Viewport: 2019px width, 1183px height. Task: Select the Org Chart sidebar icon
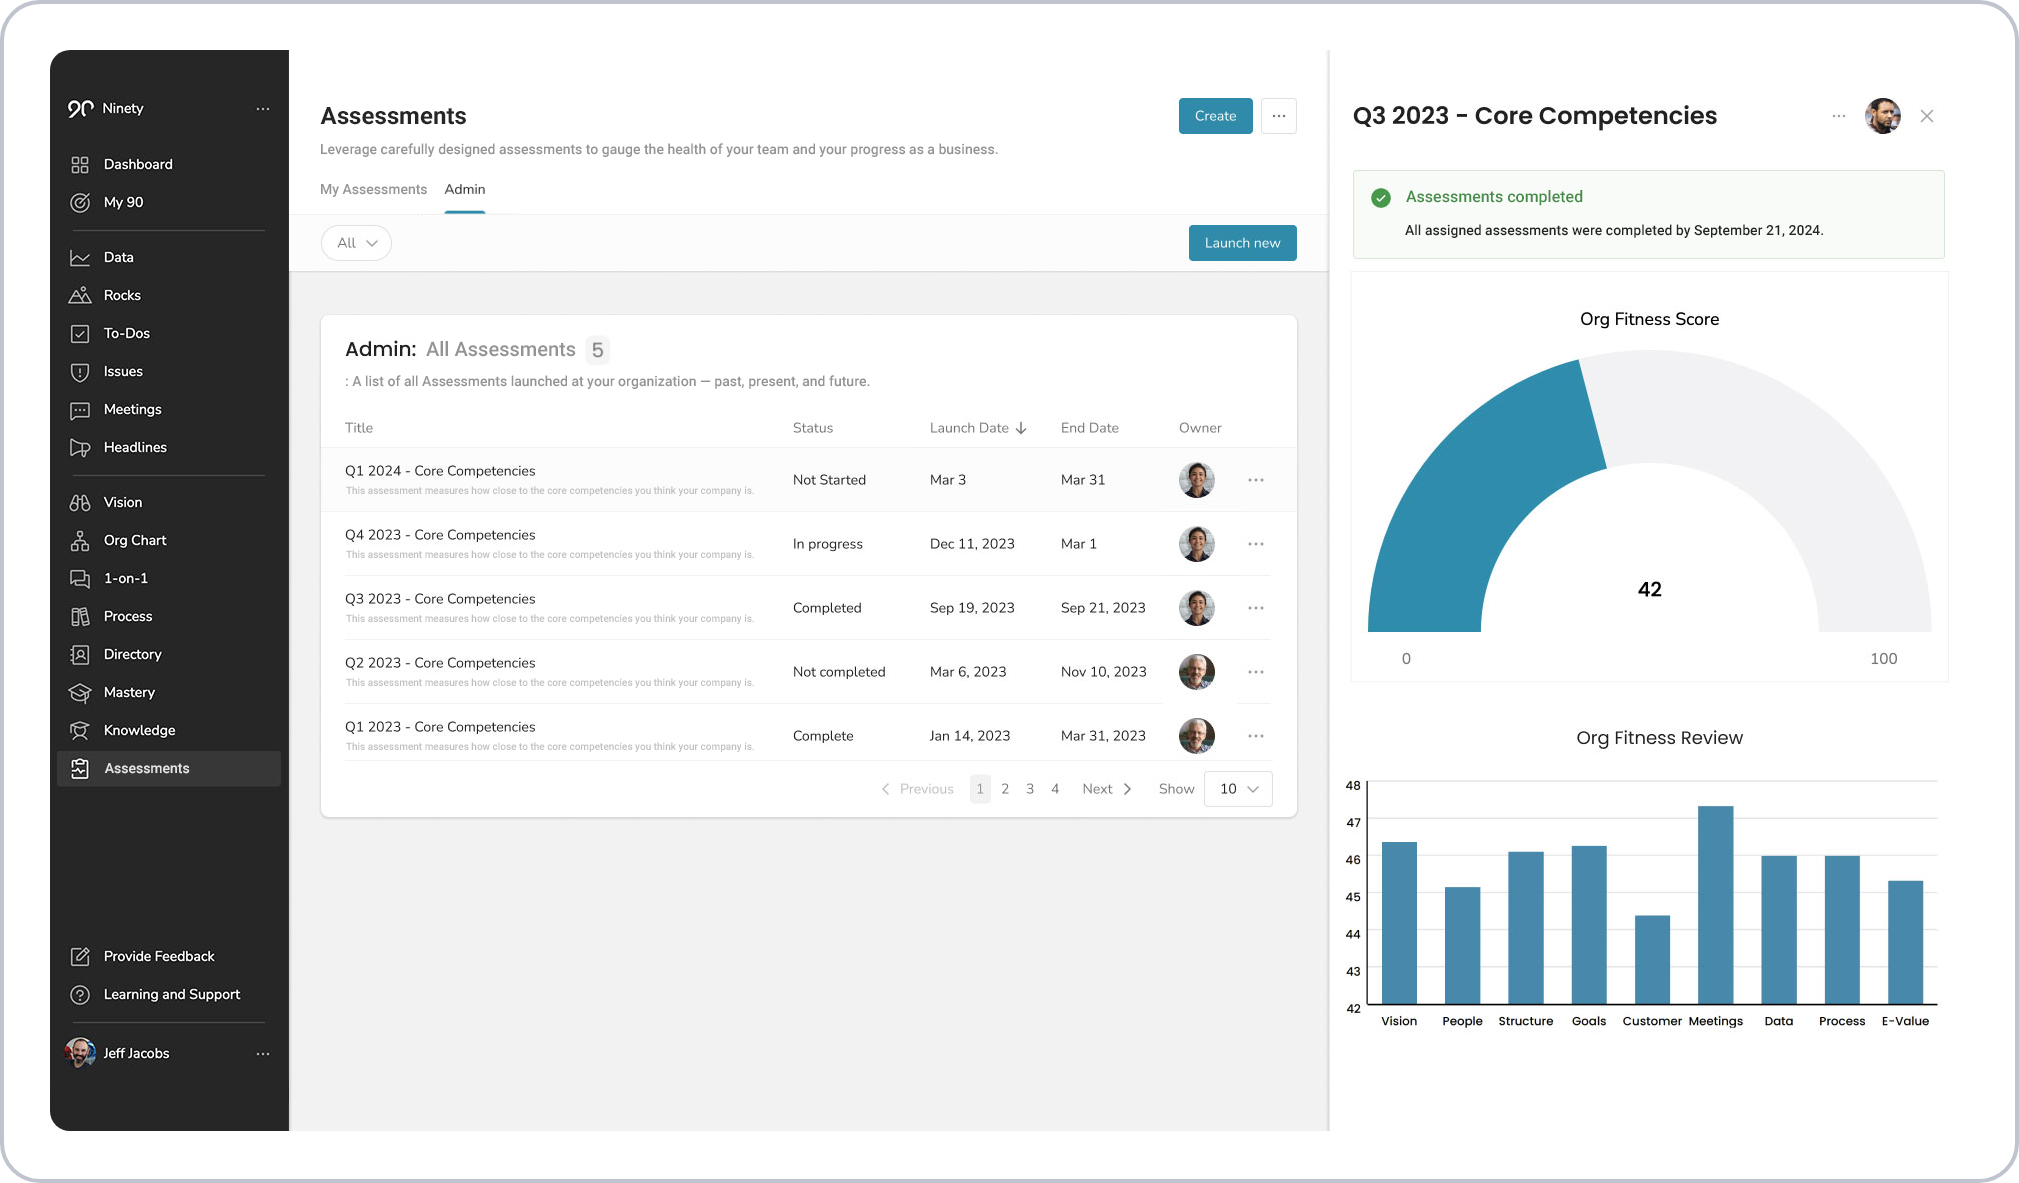[81, 540]
